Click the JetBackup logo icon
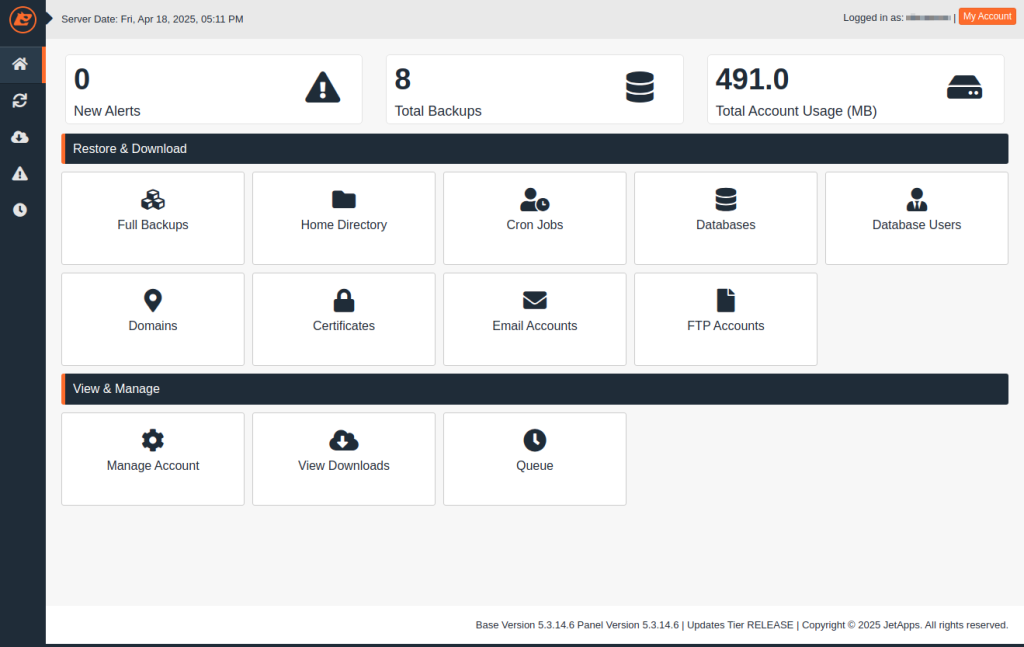Image resolution: width=1024 pixels, height=647 pixels. (x=22, y=19)
